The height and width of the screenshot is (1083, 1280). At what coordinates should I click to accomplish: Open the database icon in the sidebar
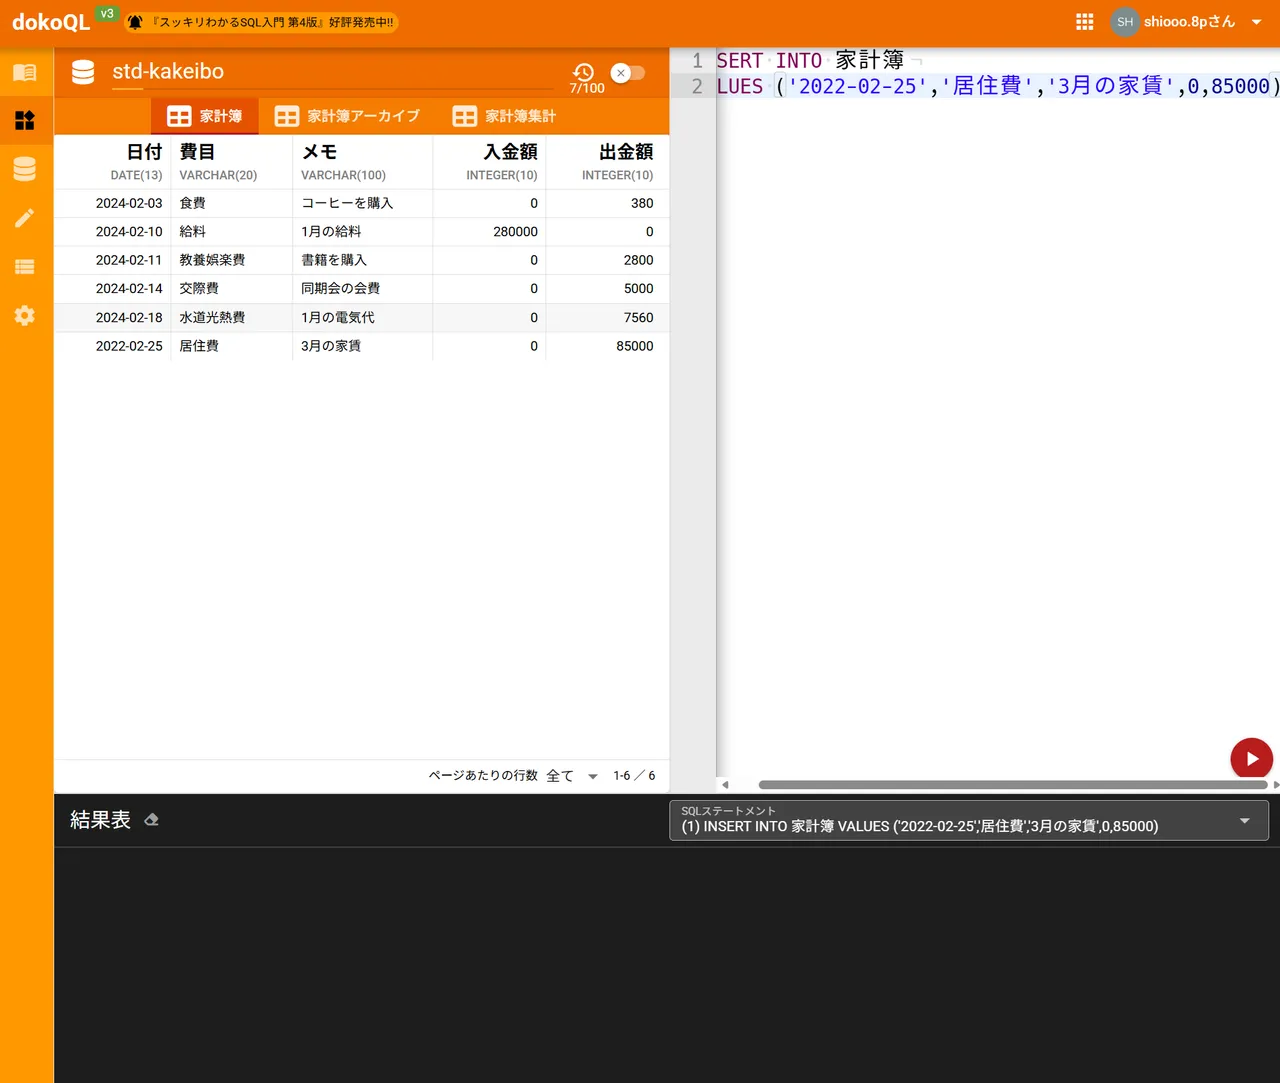point(25,169)
